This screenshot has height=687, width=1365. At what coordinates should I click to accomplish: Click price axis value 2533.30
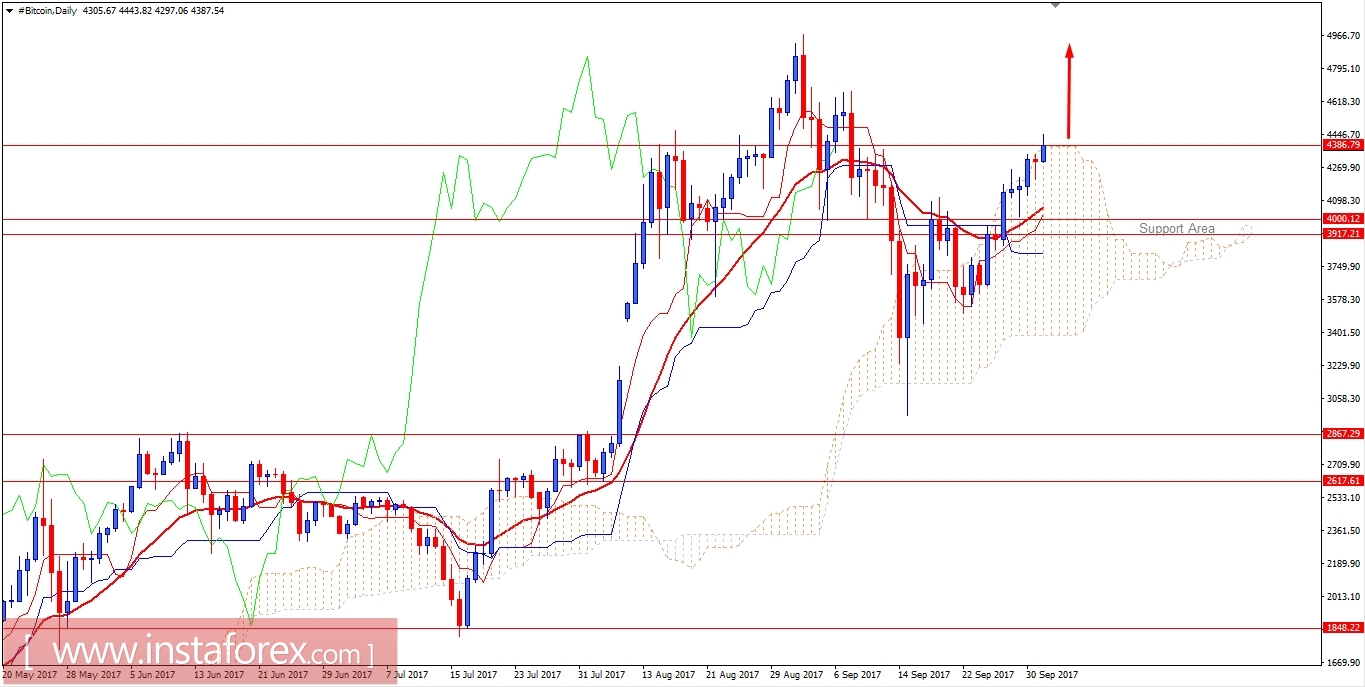1343,498
